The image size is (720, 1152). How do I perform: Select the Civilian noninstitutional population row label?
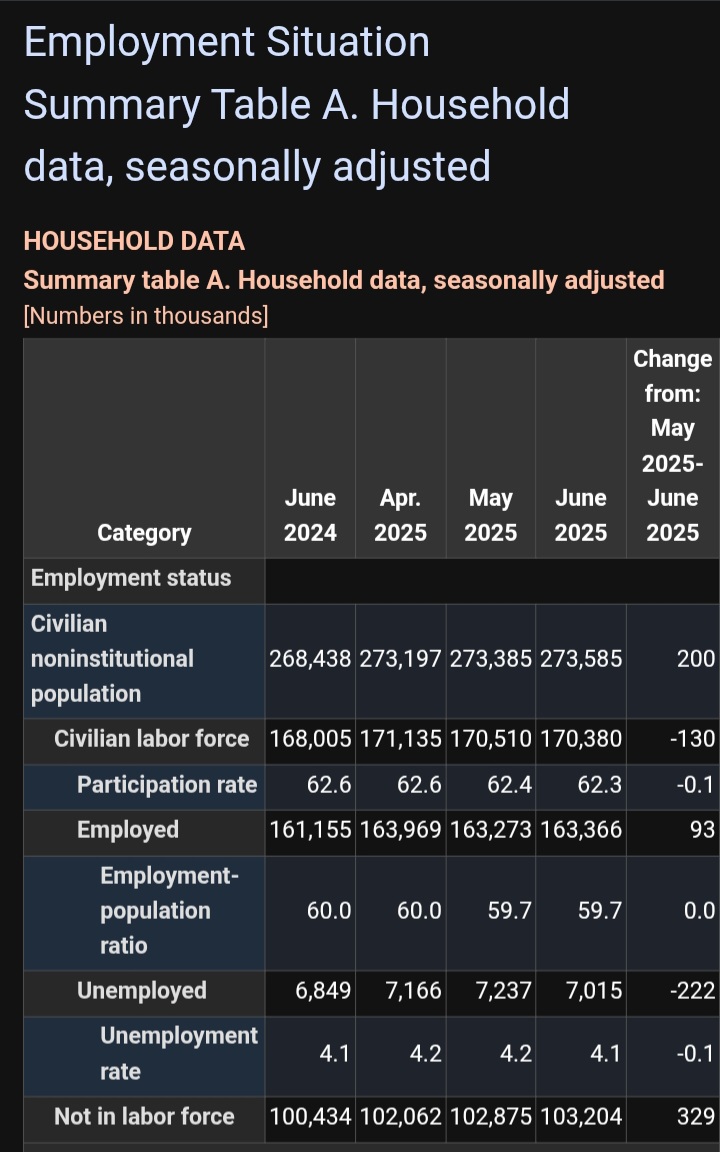tap(112, 659)
